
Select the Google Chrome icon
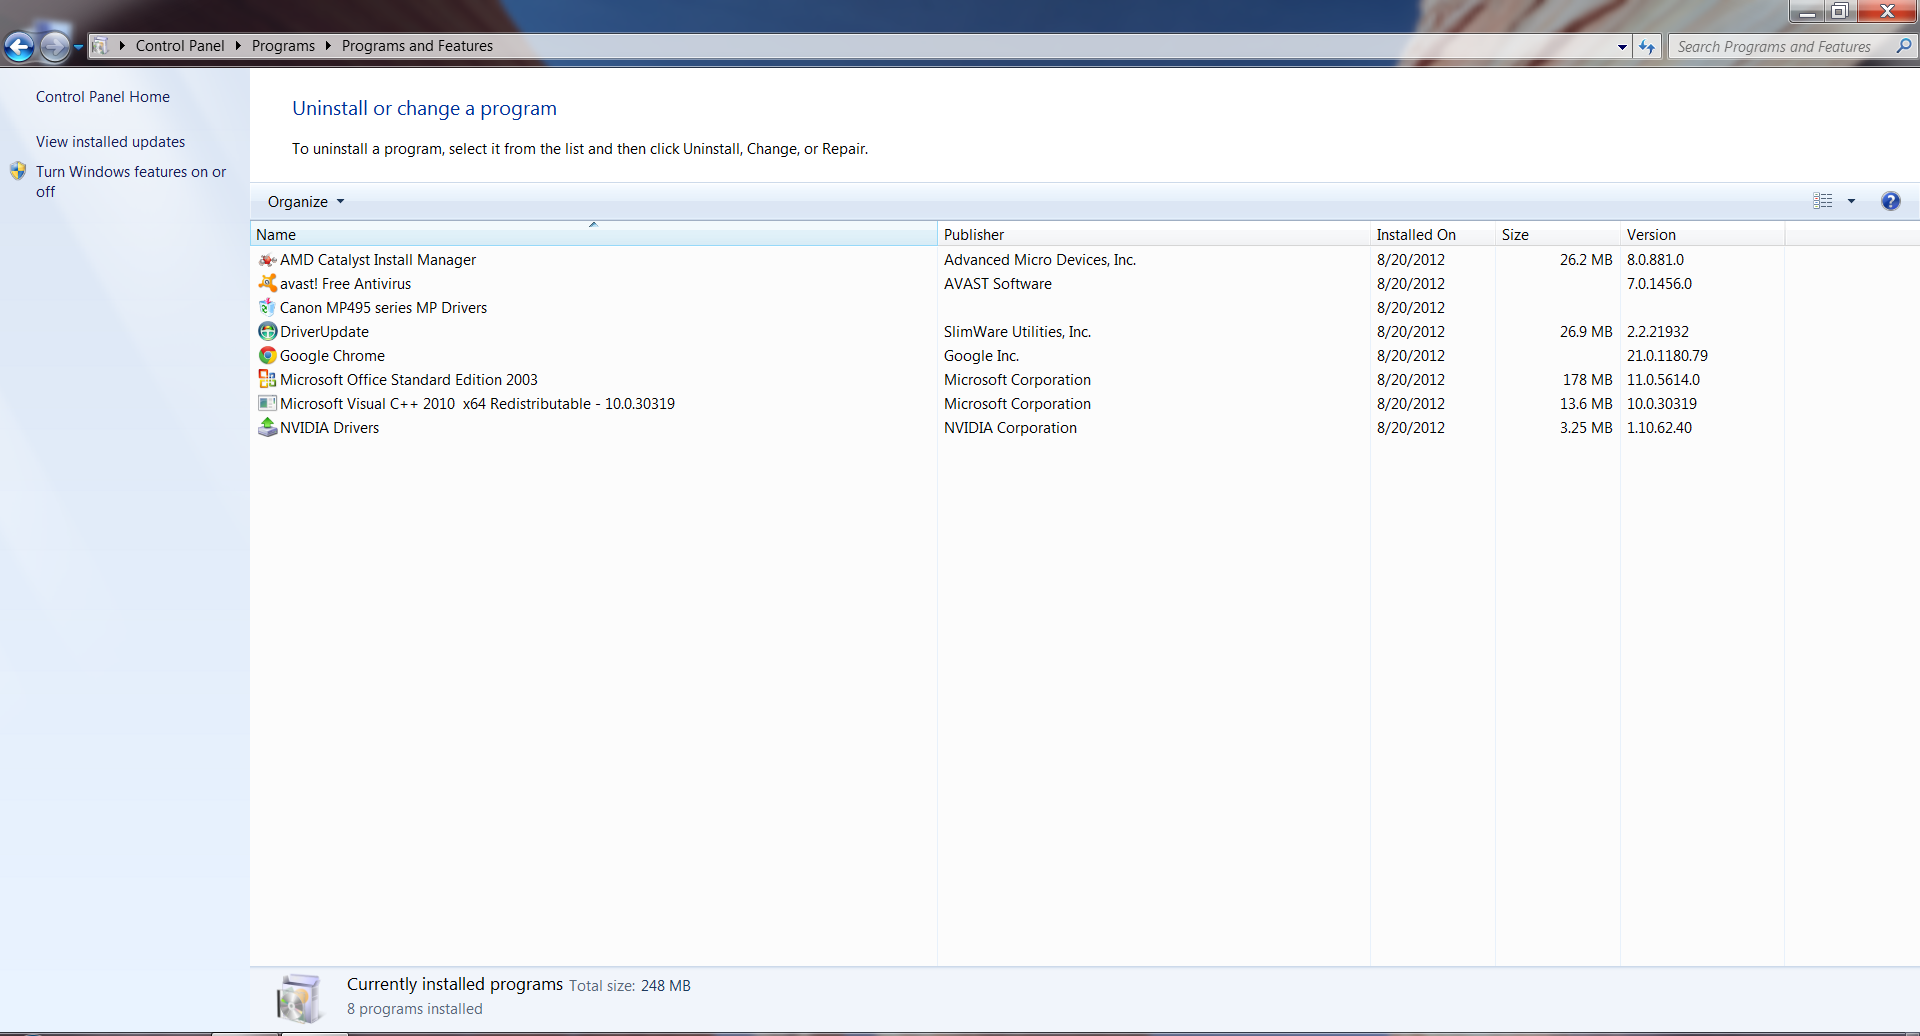click(267, 356)
